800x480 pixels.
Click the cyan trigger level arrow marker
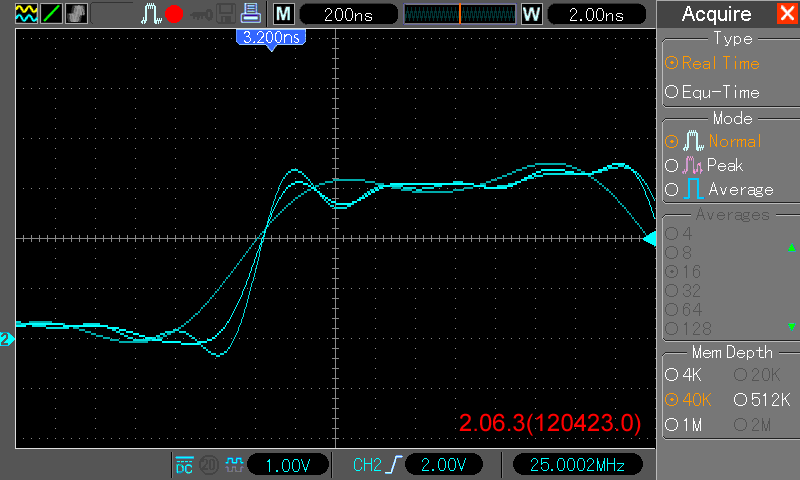pos(649,239)
